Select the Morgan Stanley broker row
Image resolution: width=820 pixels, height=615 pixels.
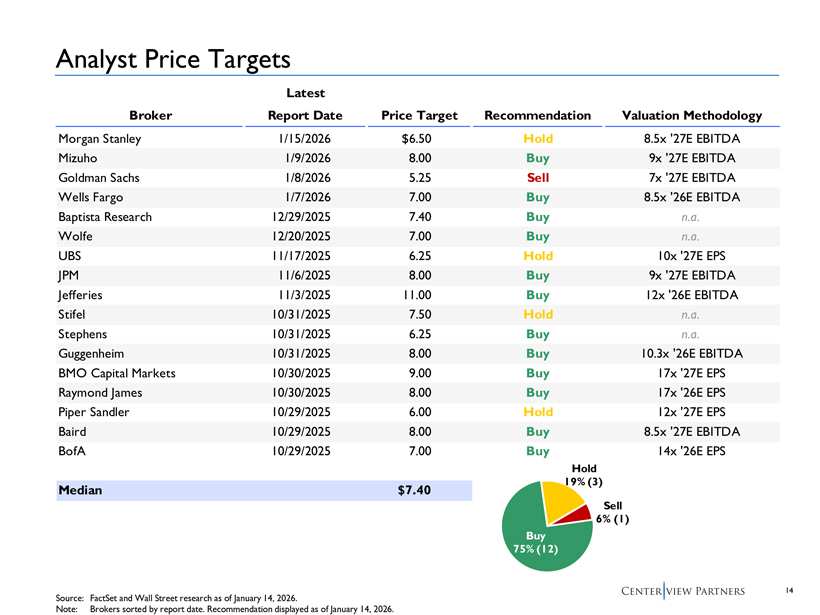click(418, 139)
